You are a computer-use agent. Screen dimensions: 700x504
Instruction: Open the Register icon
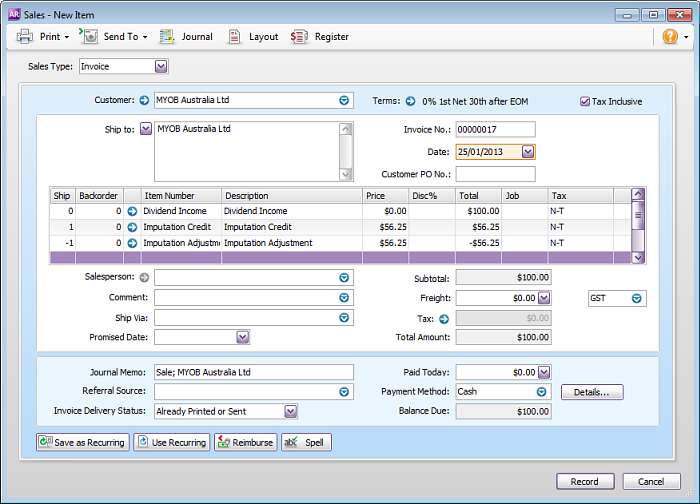coord(299,37)
